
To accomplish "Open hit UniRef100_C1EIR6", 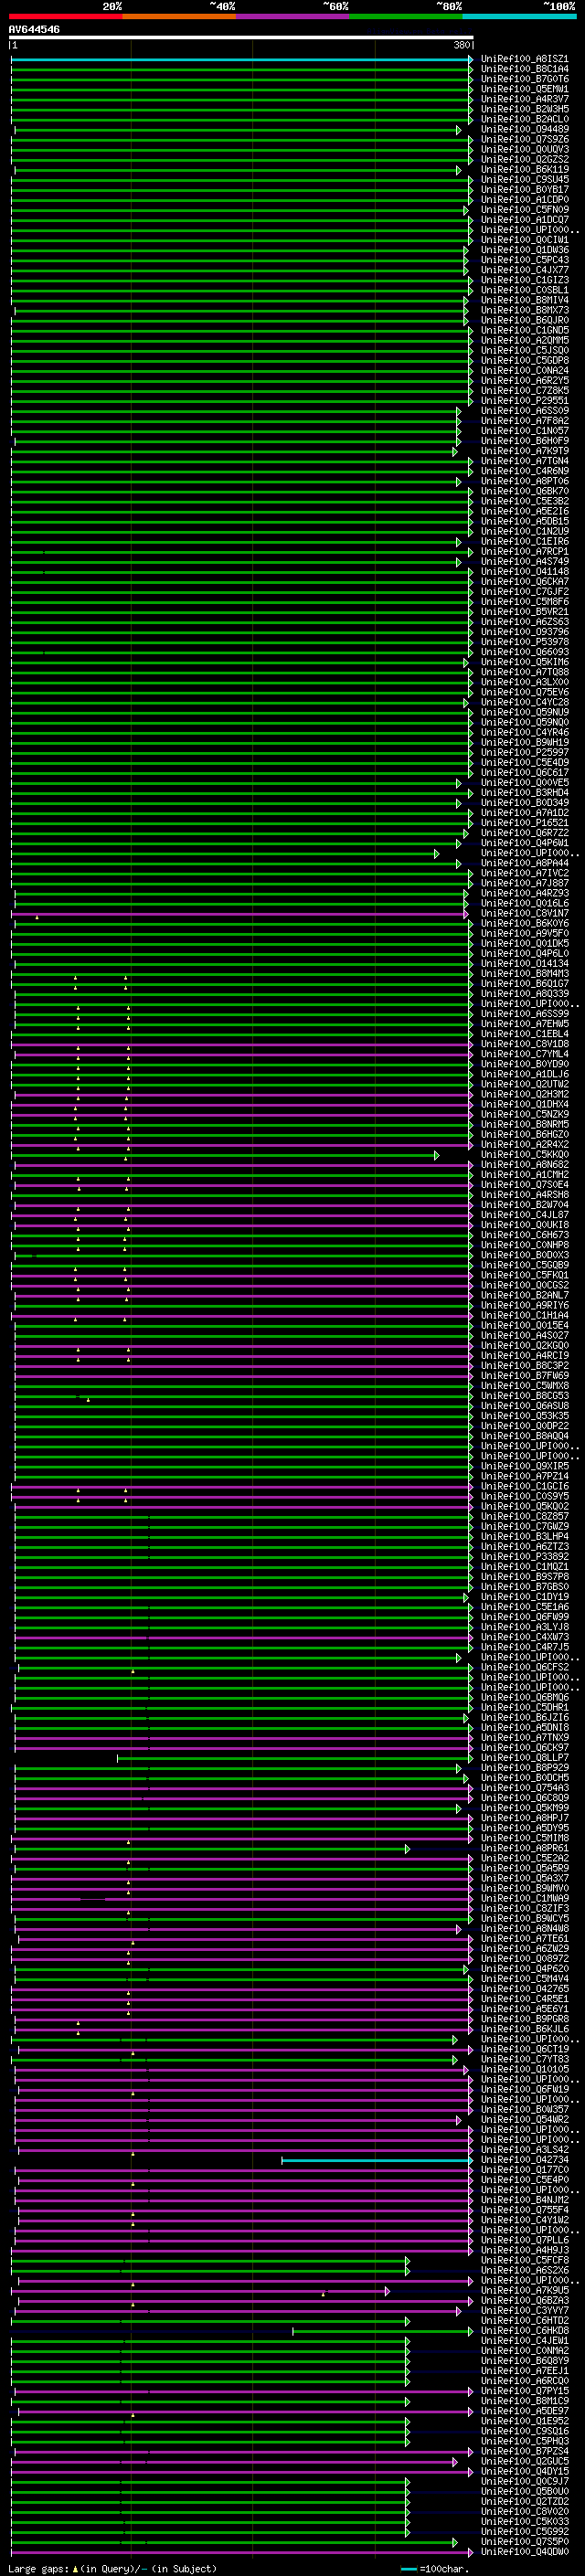I will click(524, 542).
